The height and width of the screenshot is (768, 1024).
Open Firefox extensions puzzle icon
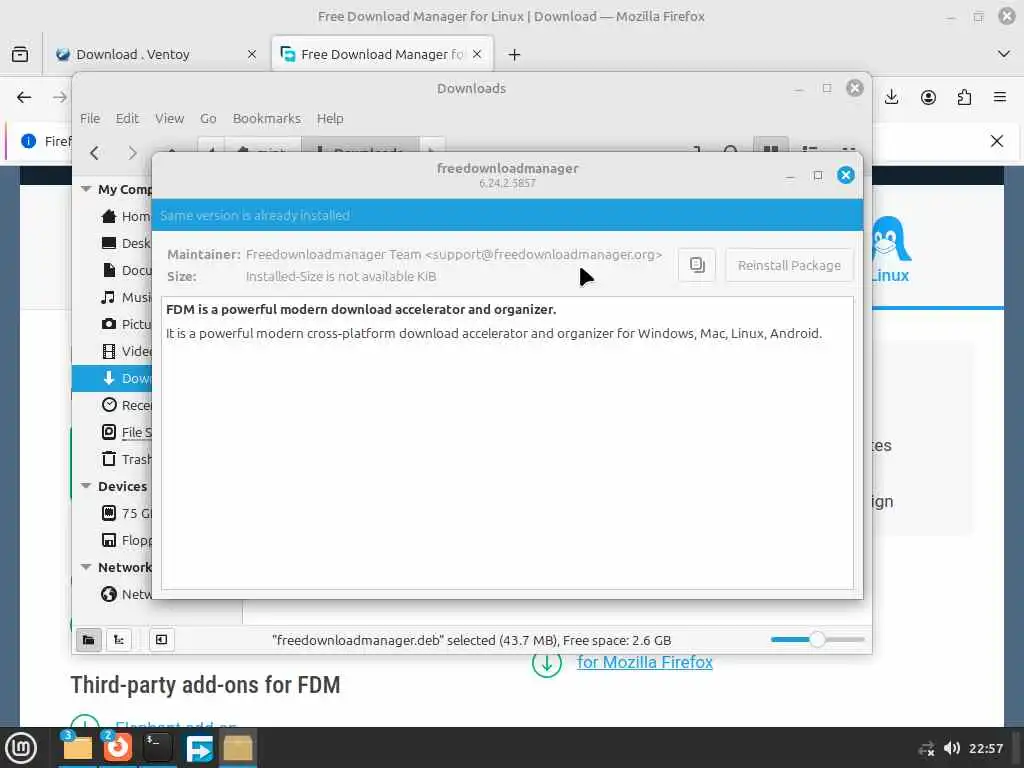pyautogui.click(x=964, y=97)
